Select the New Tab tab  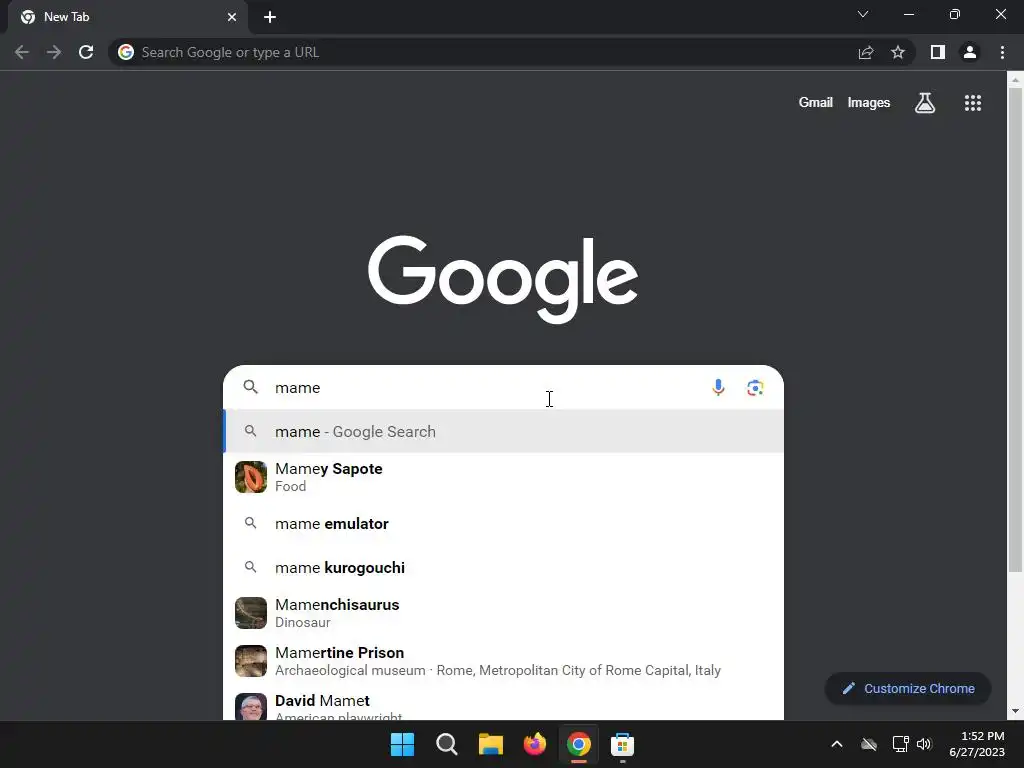coord(127,17)
